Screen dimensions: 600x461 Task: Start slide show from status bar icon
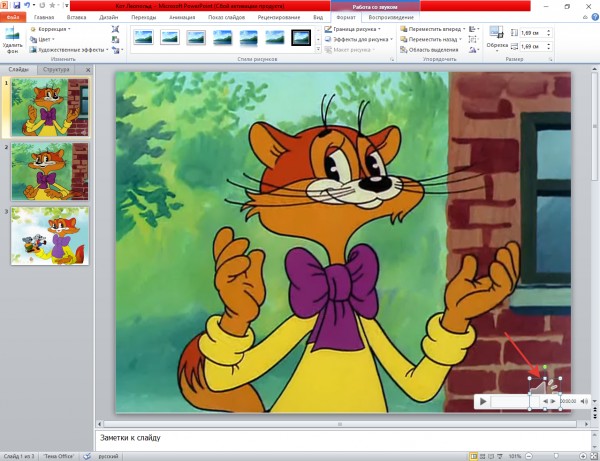pyautogui.click(x=500, y=456)
